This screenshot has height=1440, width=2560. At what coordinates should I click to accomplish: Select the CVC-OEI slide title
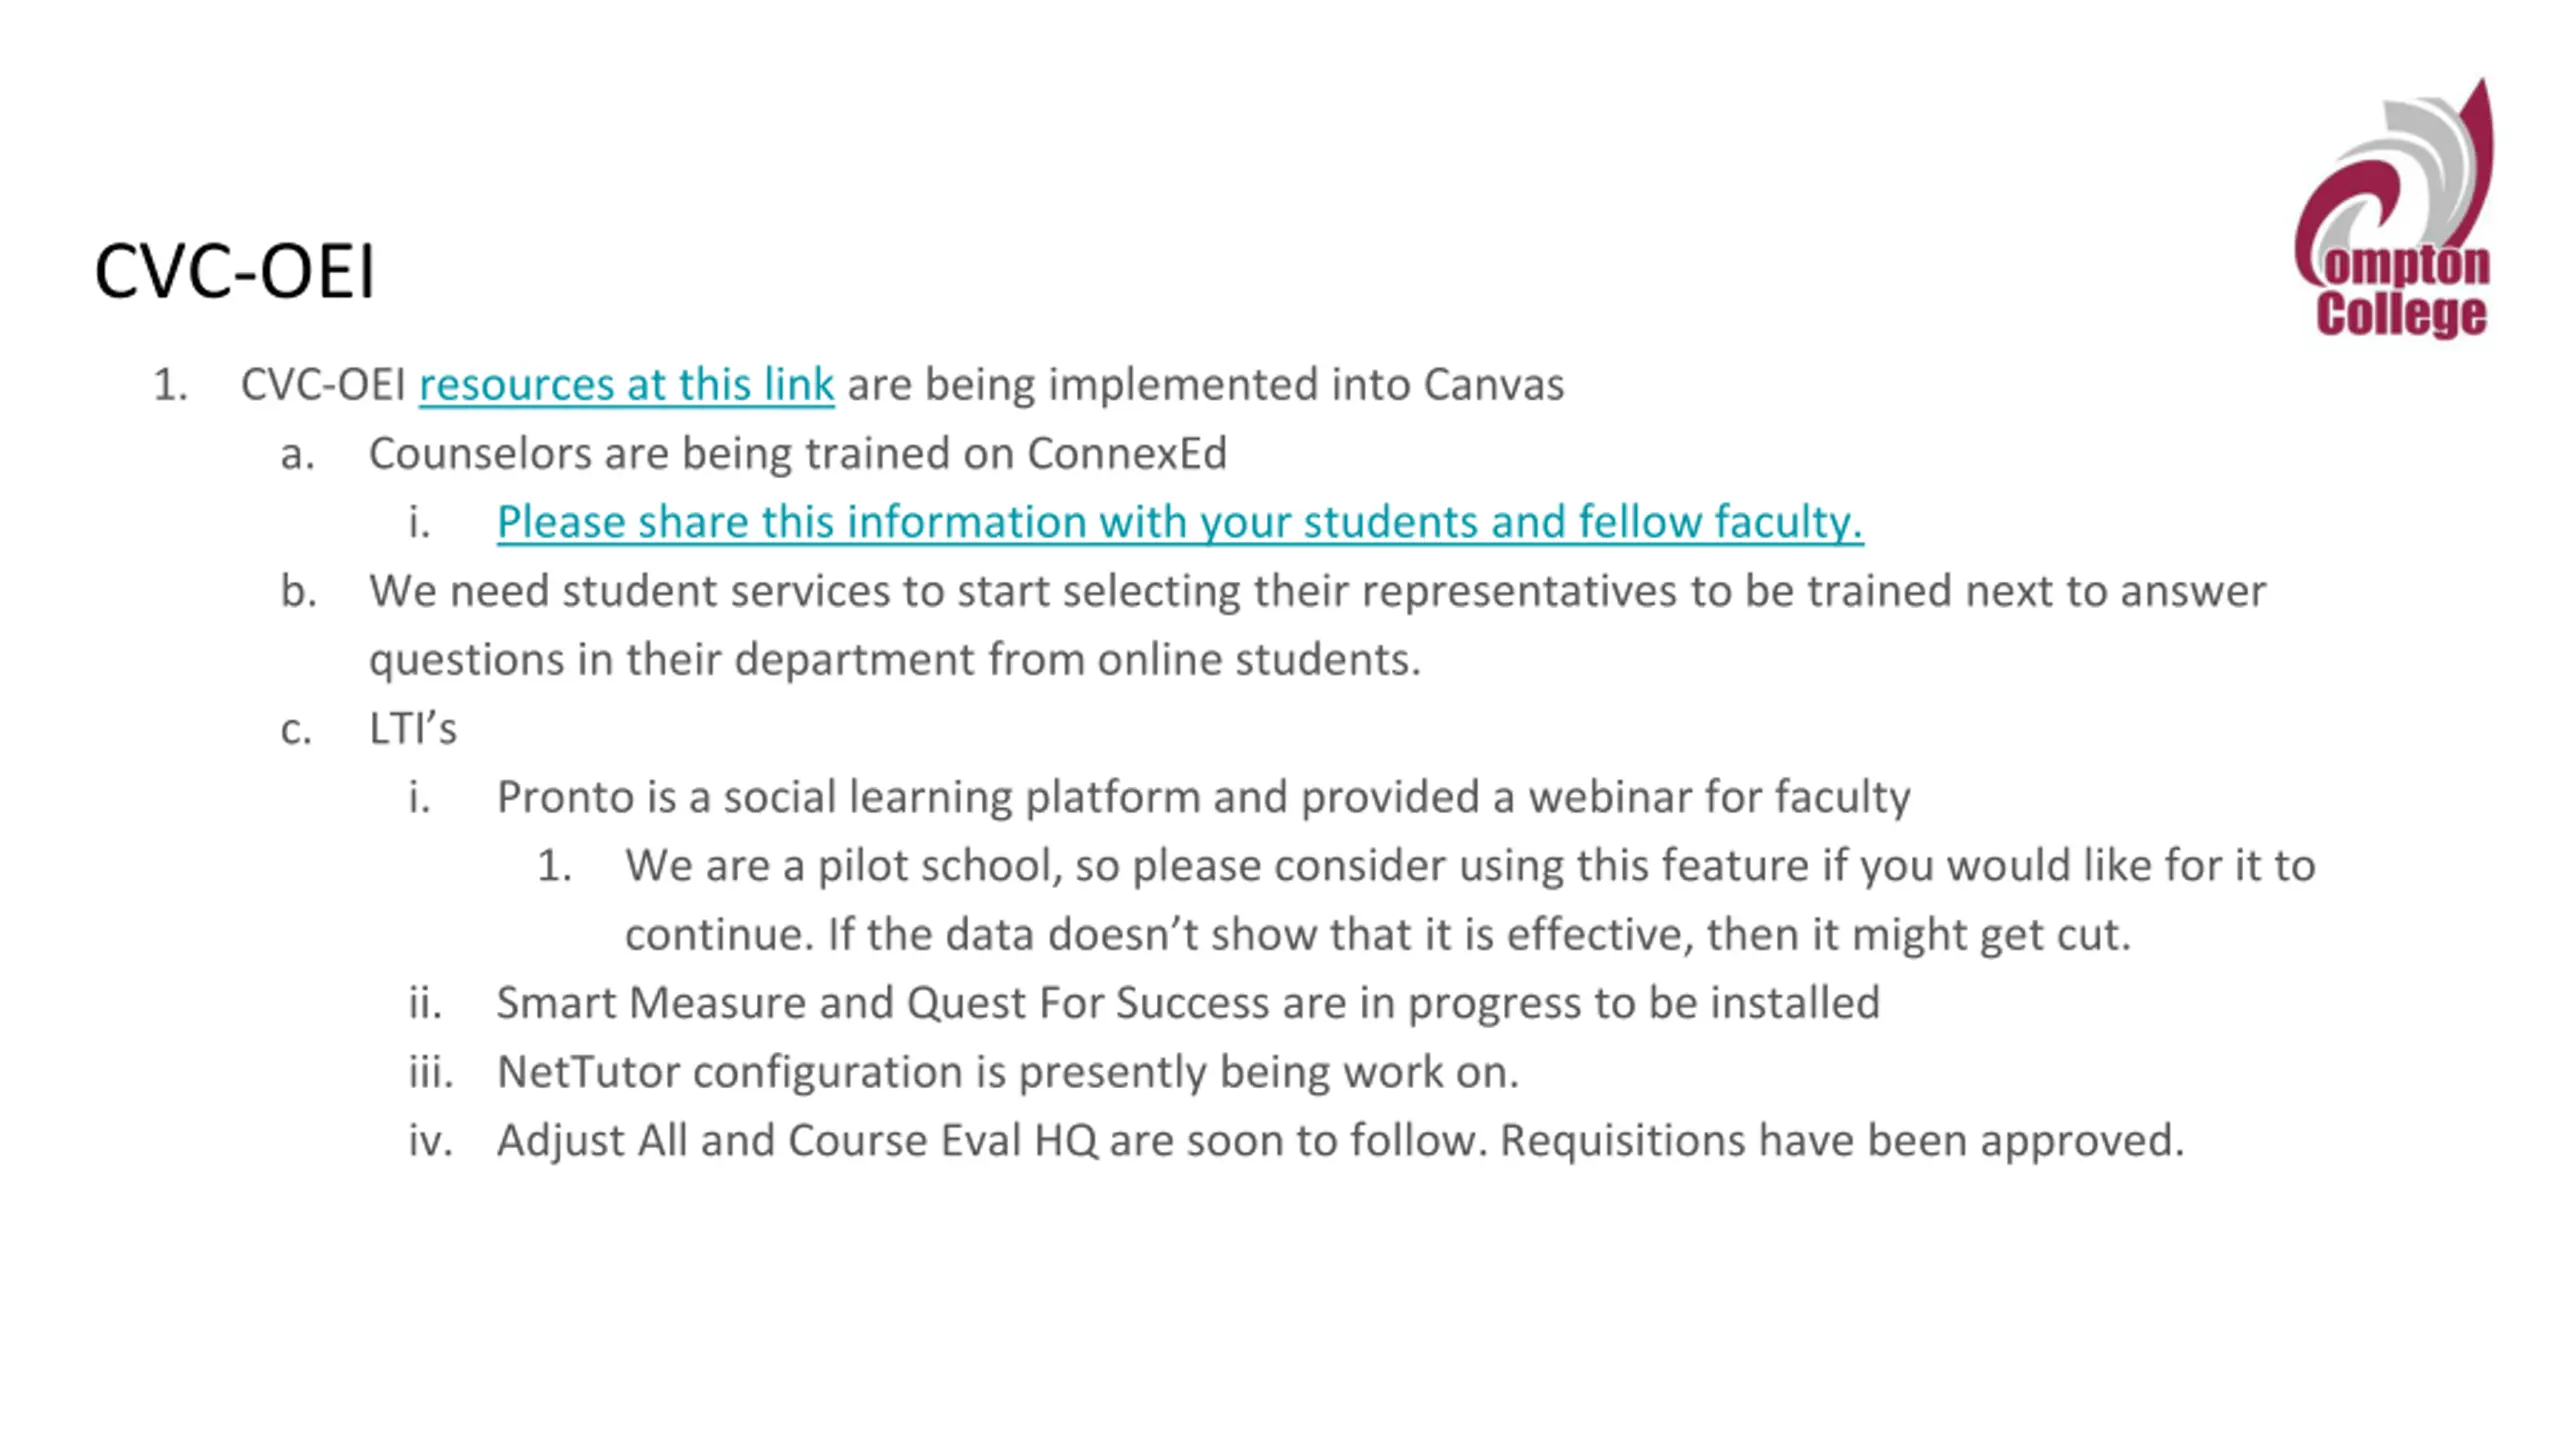235,271
